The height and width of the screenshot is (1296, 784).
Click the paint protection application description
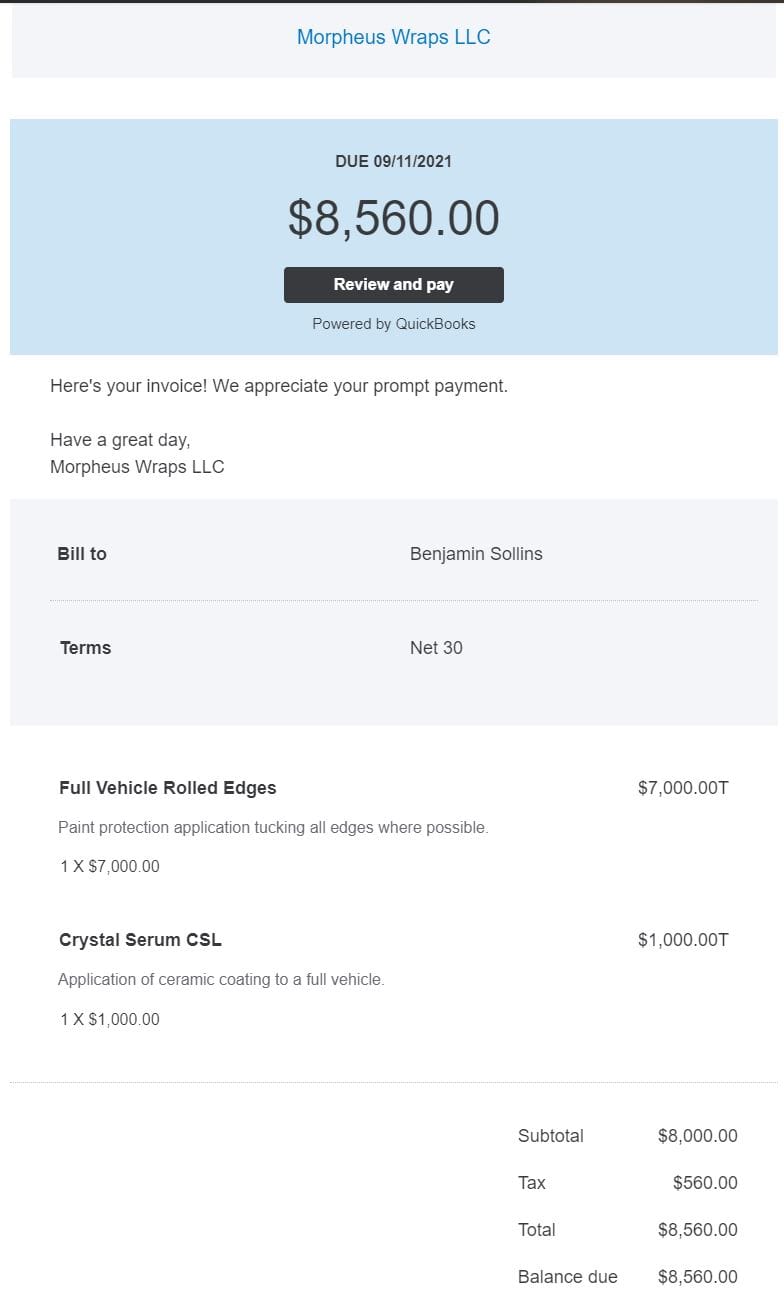pyautogui.click(x=273, y=828)
